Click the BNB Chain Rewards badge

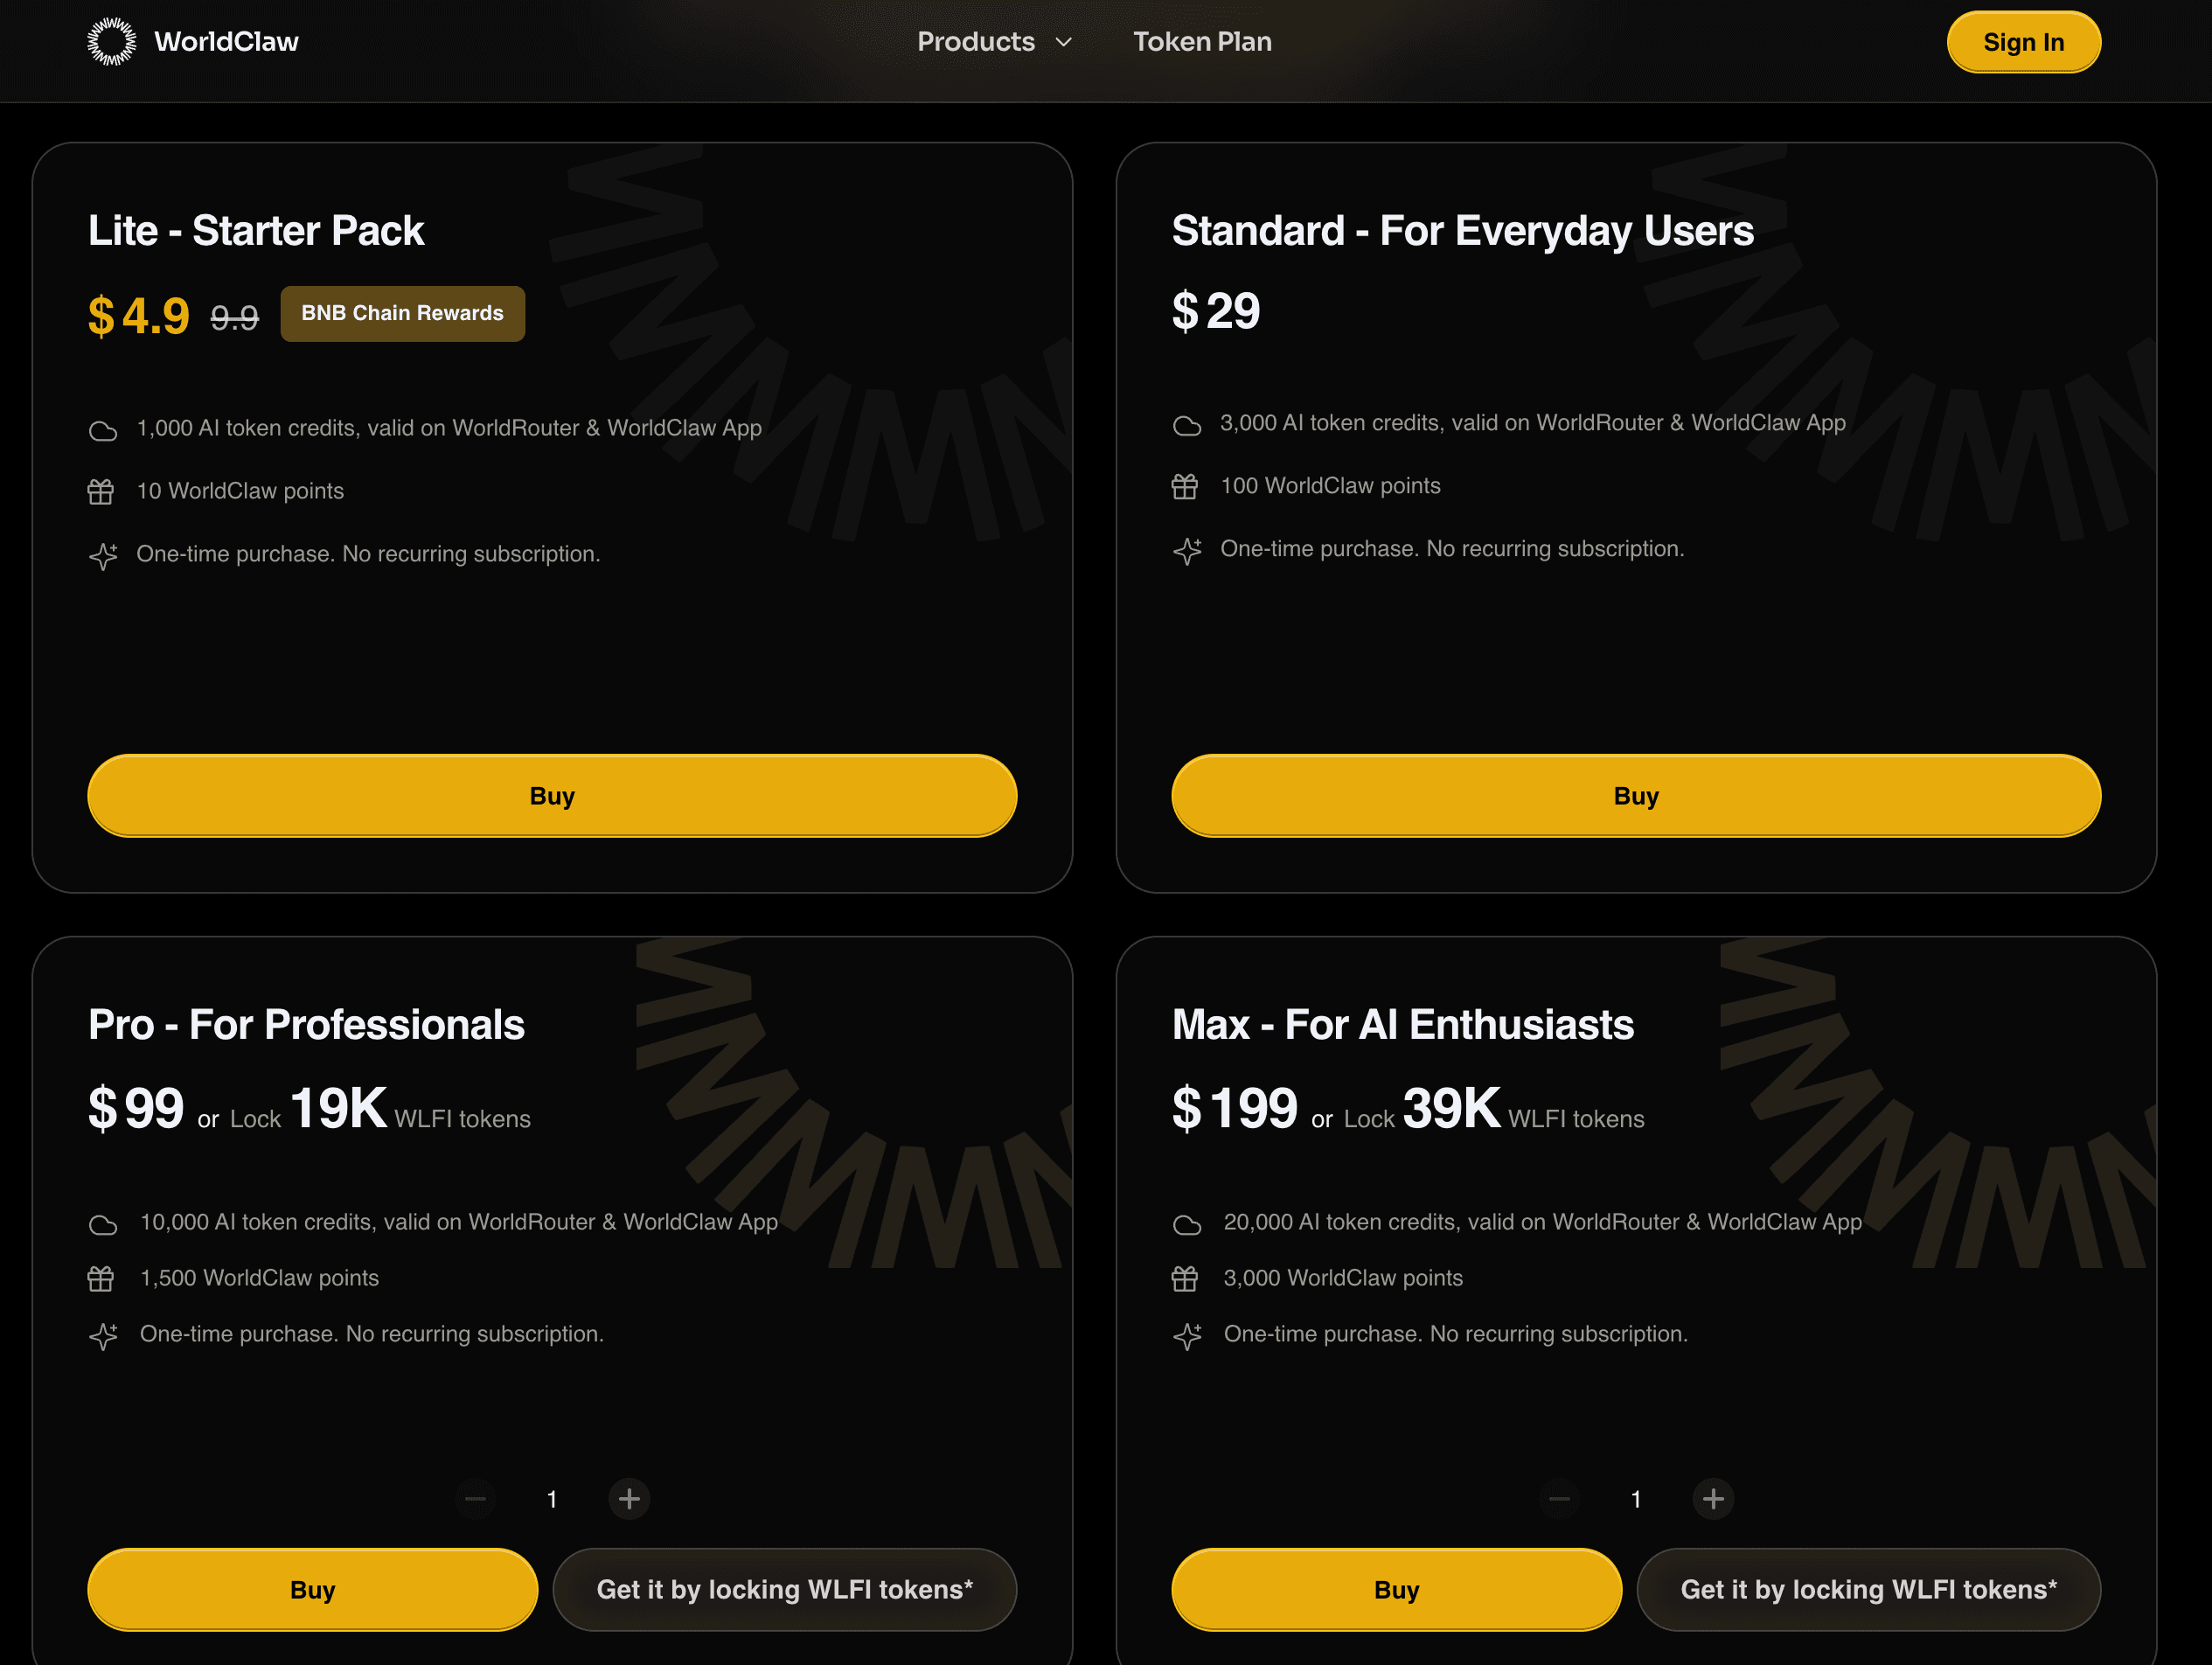click(x=402, y=313)
